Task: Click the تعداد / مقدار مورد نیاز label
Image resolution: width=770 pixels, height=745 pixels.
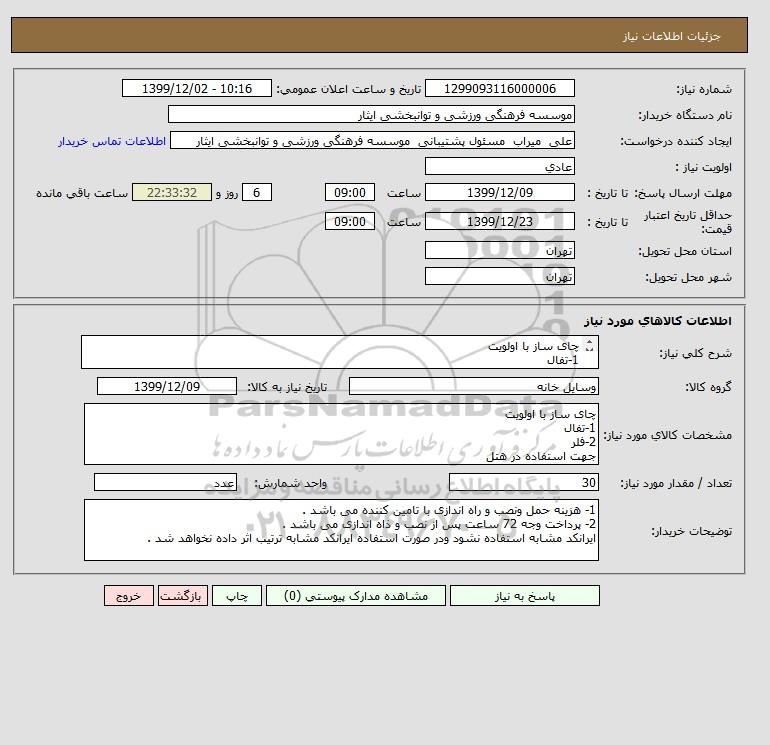Action: 676,483
